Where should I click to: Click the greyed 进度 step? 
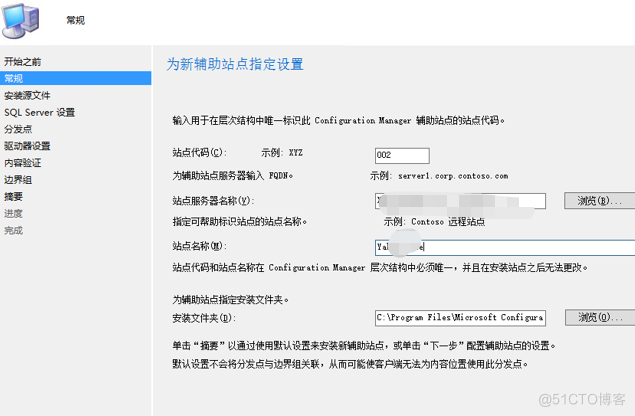pyautogui.click(x=13, y=213)
